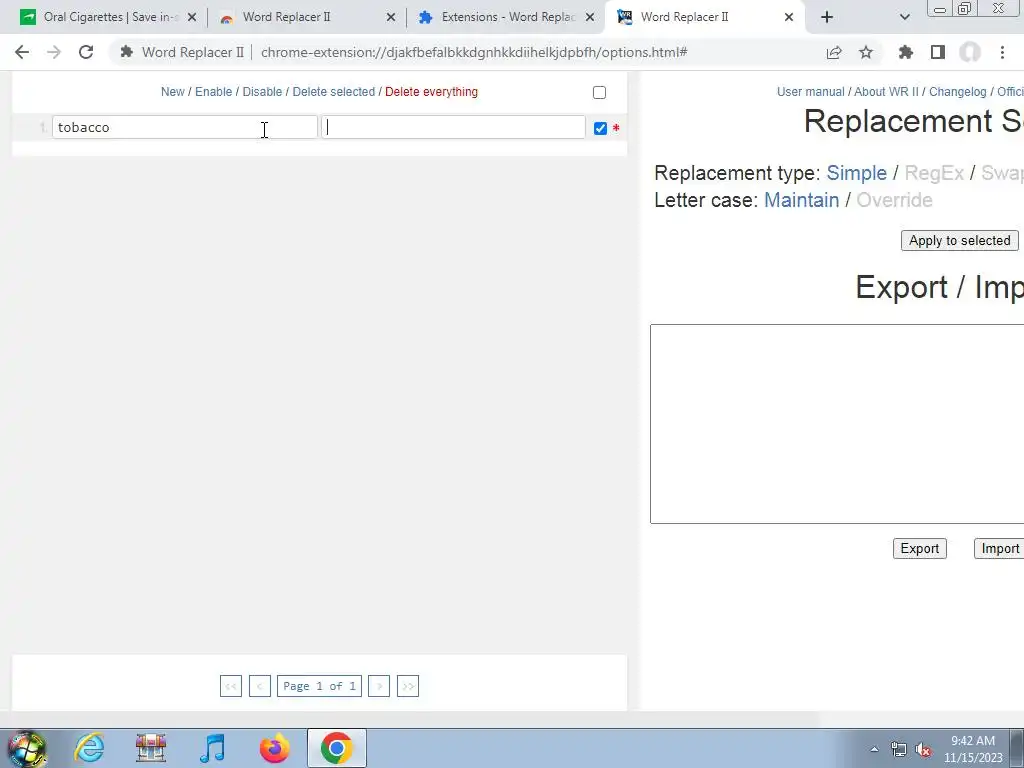Open the profile avatar icon
Viewport: 1024px width, 768px height.
point(970,52)
